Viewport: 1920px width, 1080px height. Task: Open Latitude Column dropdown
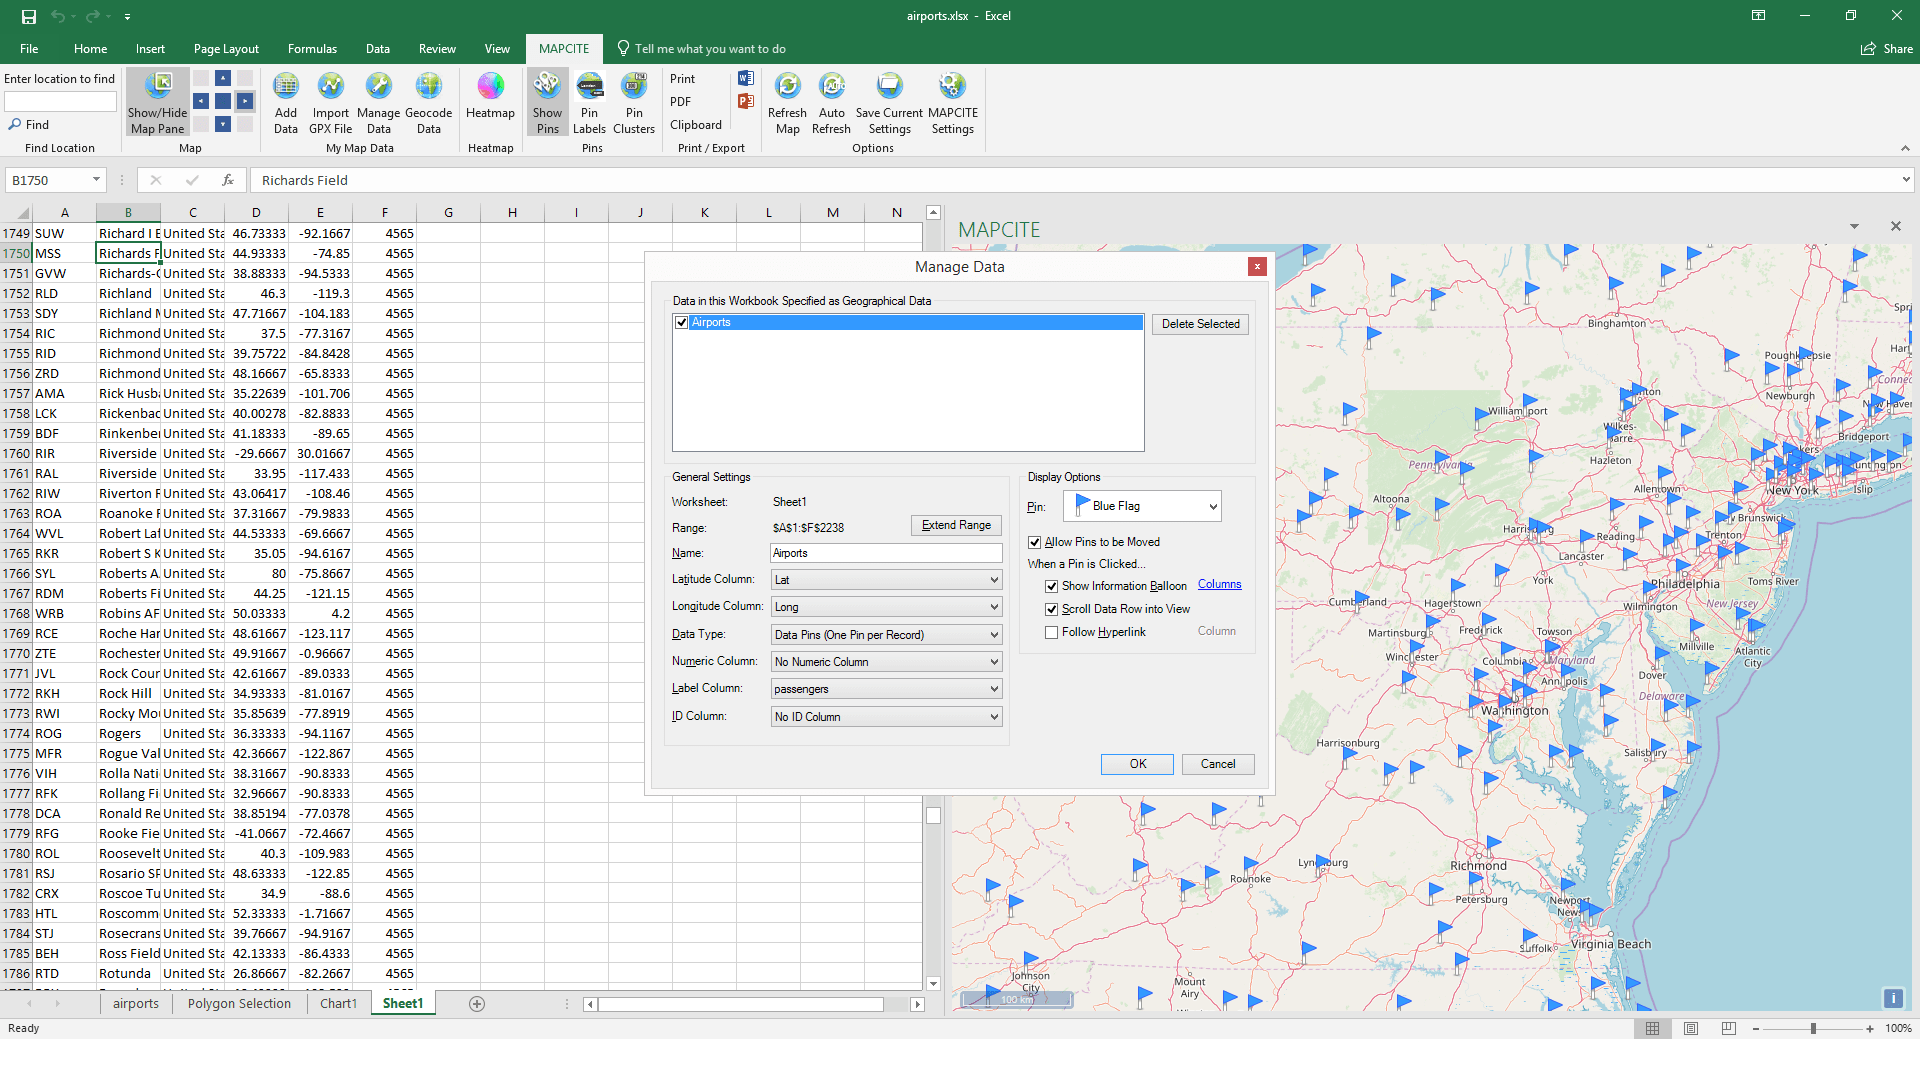click(887, 580)
